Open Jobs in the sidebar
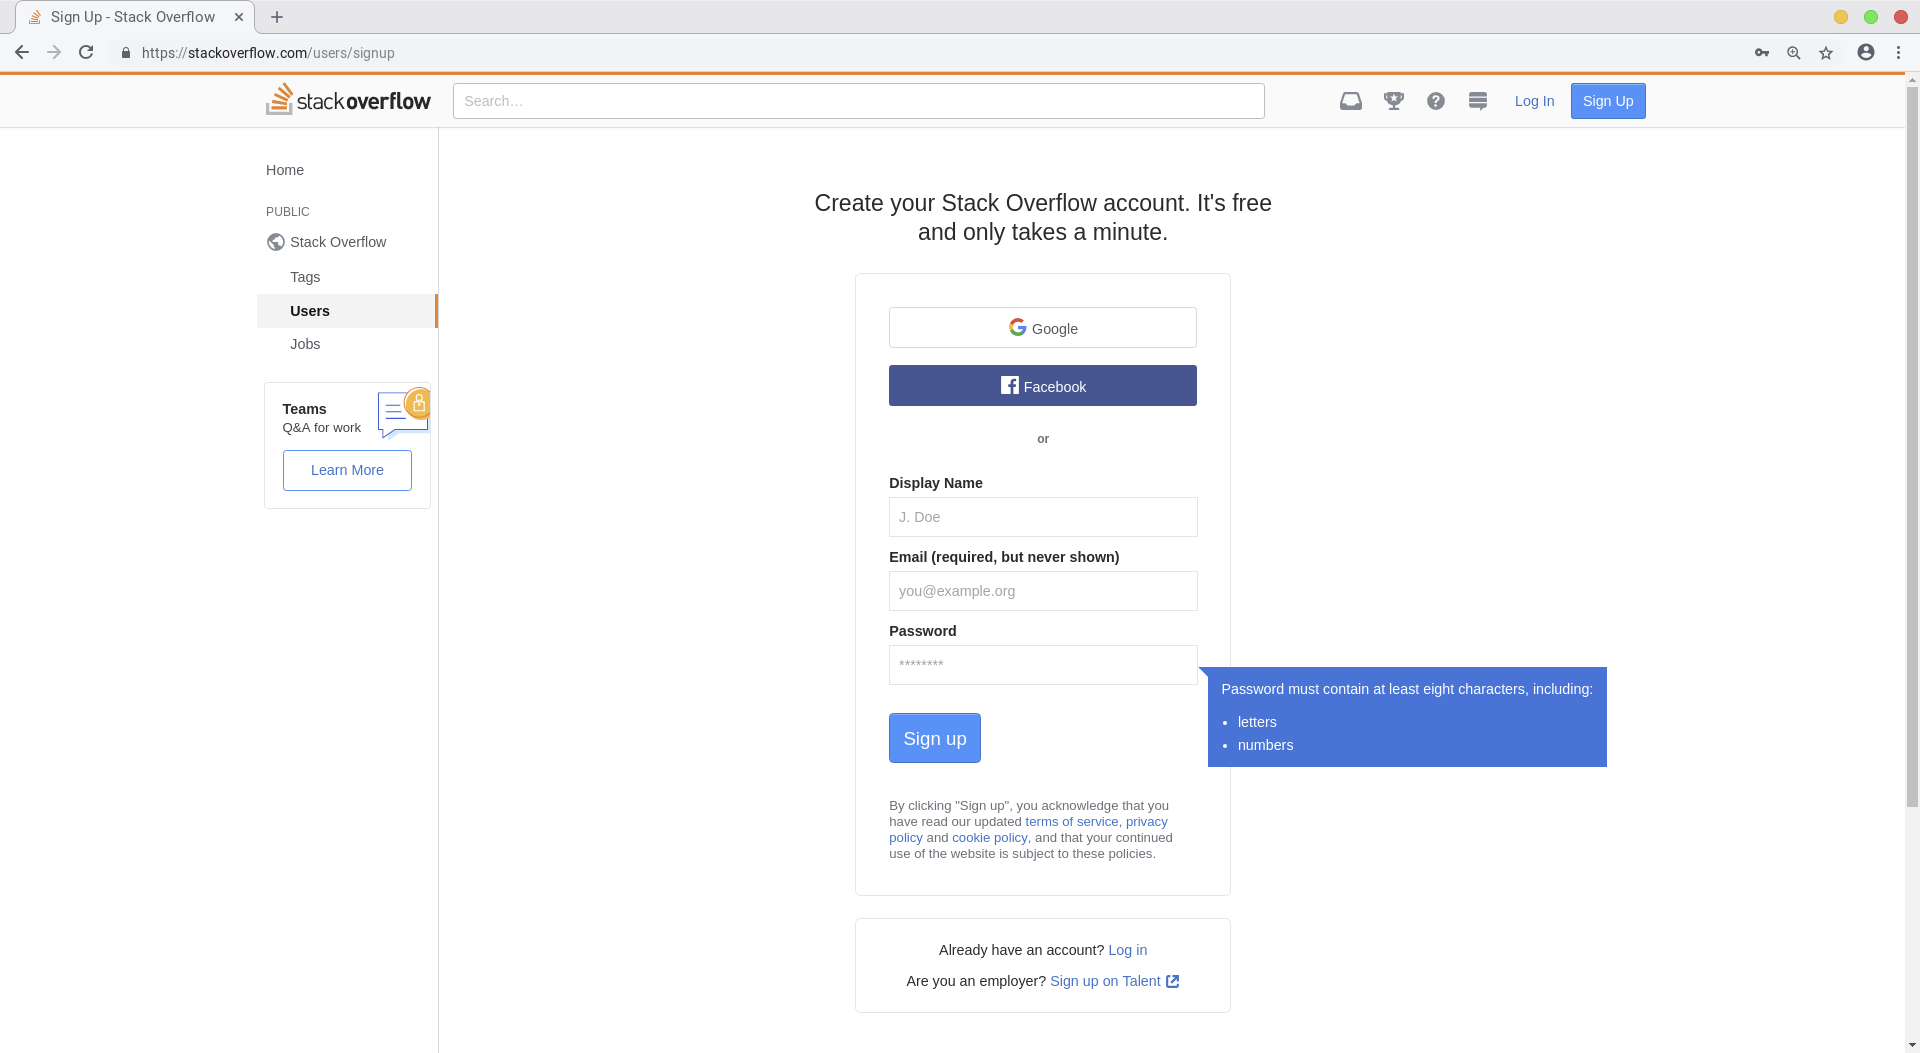1920x1053 pixels. (x=305, y=344)
